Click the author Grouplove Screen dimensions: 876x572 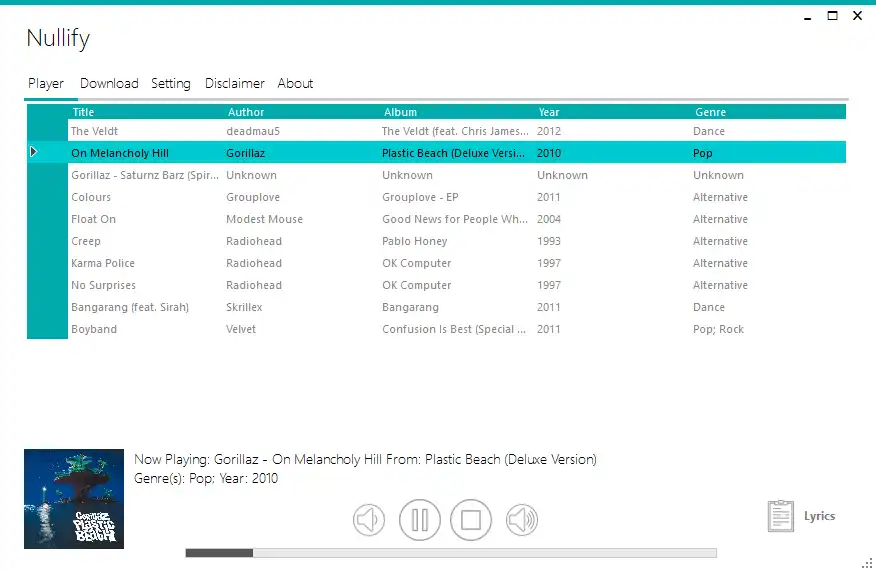click(253, 197)
